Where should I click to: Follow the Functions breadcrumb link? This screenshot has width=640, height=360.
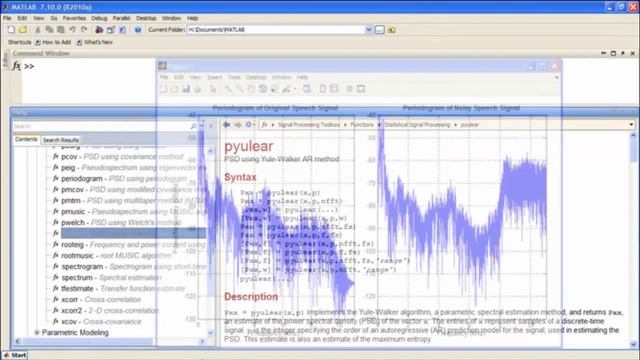[362, 125]
